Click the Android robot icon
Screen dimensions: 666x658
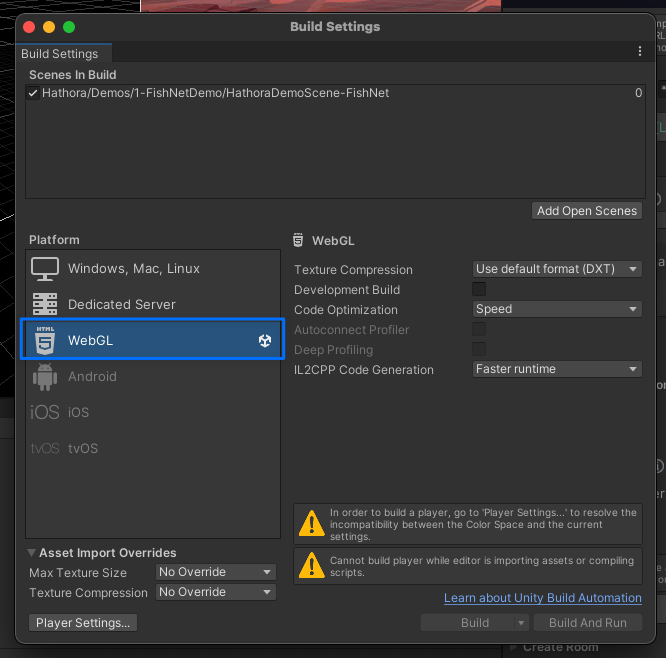pos(45,376)
